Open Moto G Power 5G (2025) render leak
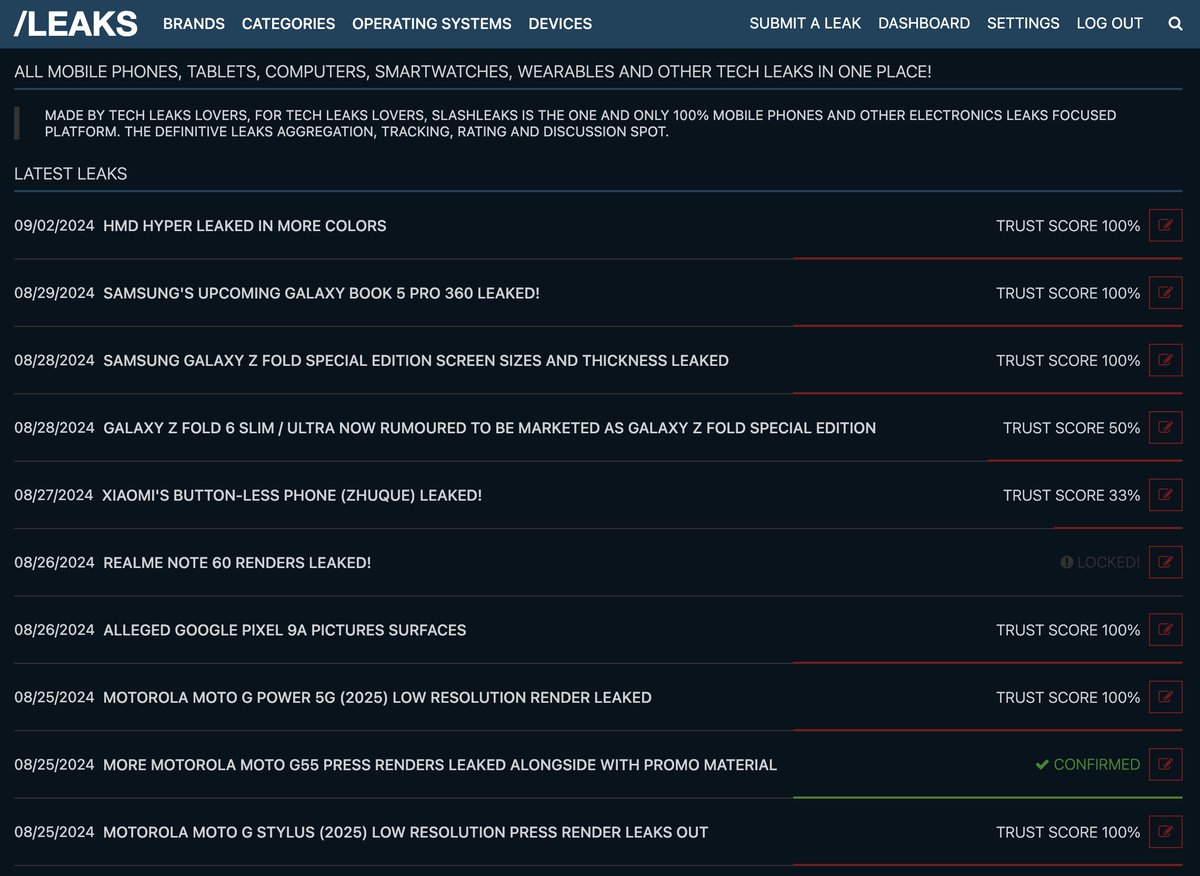Viewport: 1200px width, 876px height. point(377,697)
